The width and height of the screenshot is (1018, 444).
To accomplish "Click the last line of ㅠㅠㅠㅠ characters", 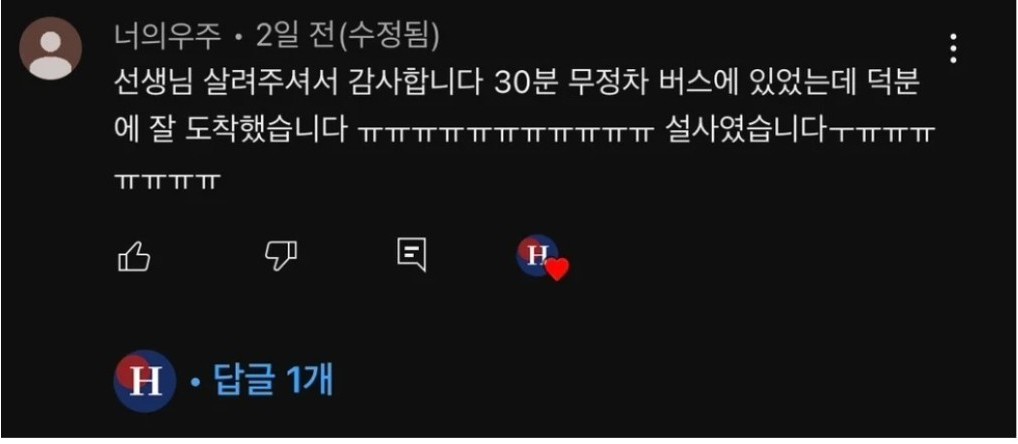I will 164,177.
